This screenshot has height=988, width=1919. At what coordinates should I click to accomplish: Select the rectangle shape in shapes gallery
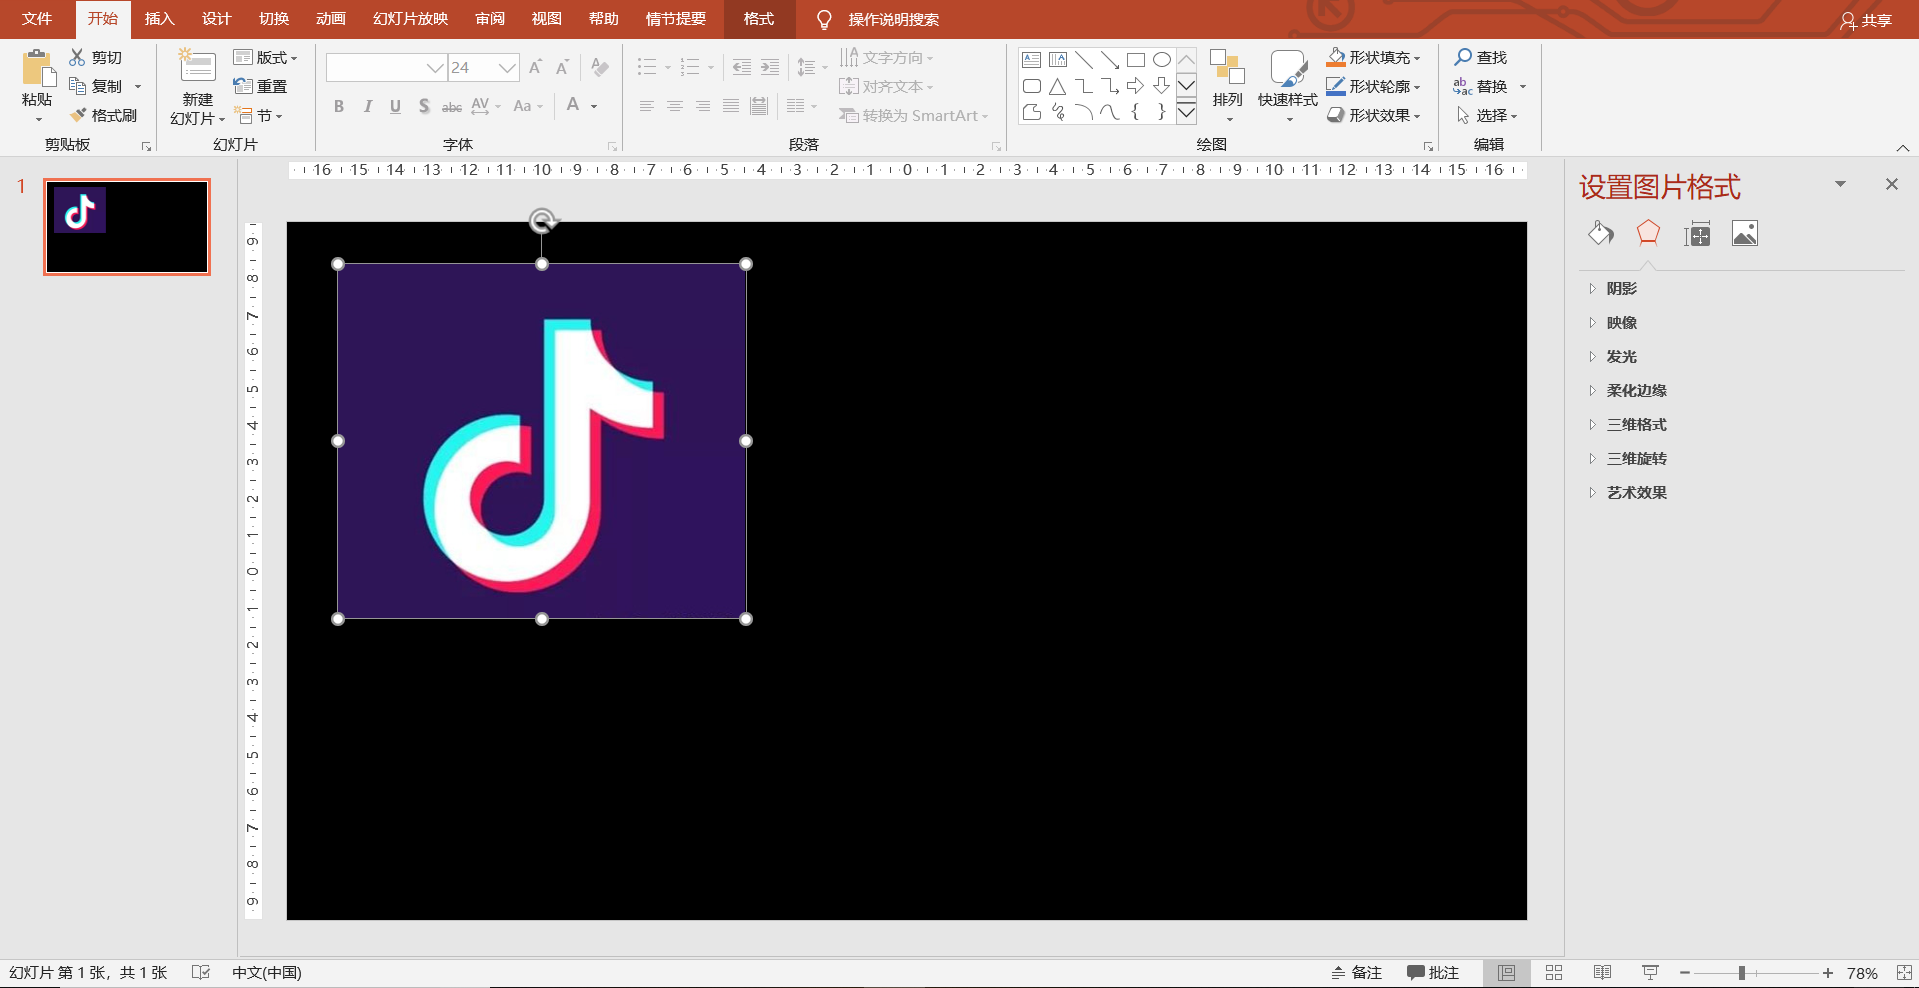(x=1136, y=60)
